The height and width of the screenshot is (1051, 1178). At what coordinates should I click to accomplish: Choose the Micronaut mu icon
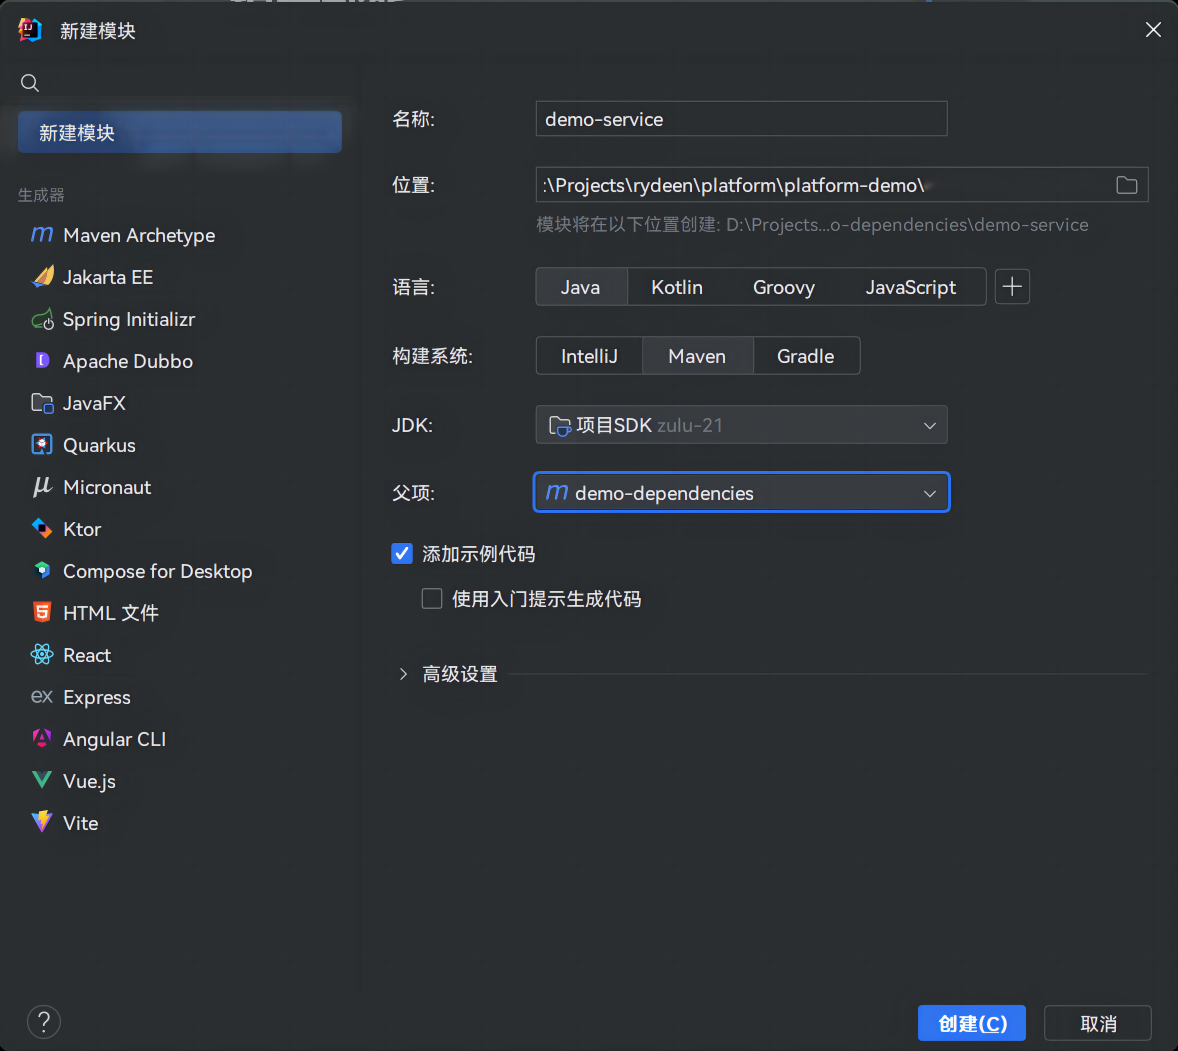pos(42,488)
